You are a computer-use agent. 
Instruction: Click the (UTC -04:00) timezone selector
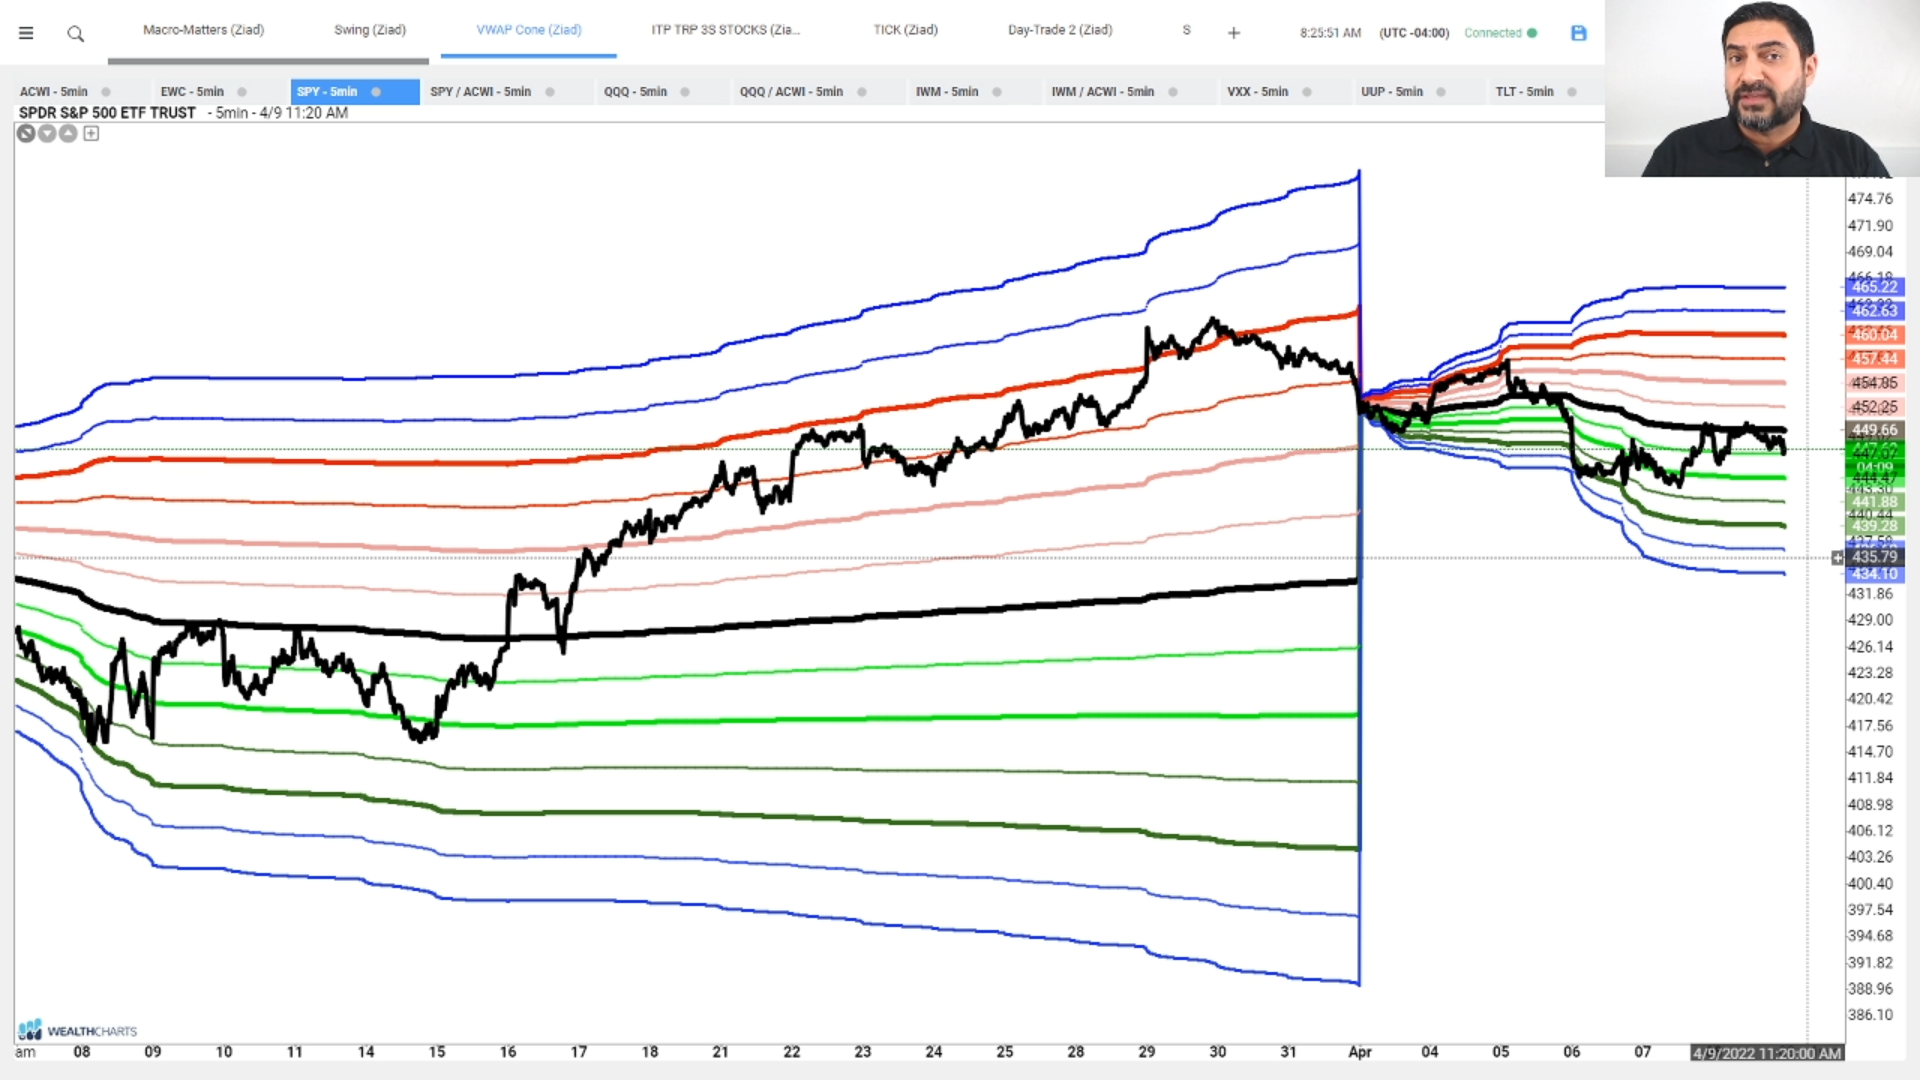(1414, 33)
